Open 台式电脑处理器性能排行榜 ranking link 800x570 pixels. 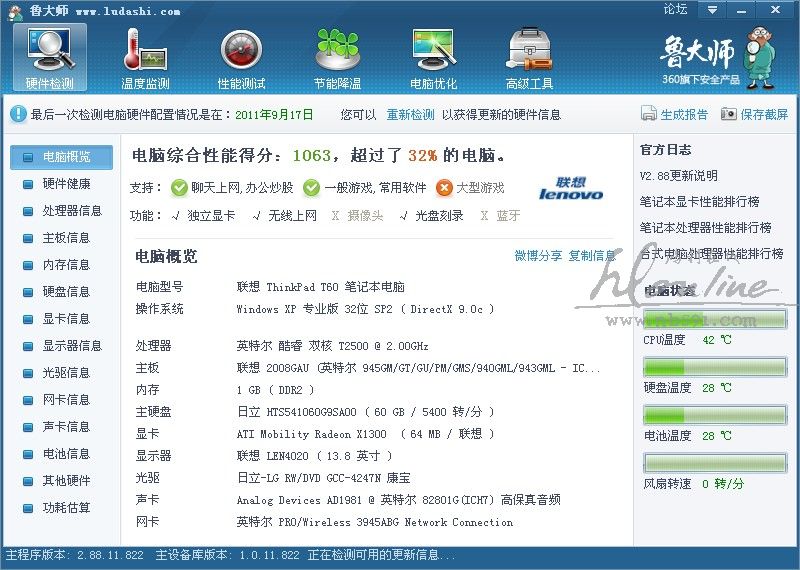[x=712, y=254]
